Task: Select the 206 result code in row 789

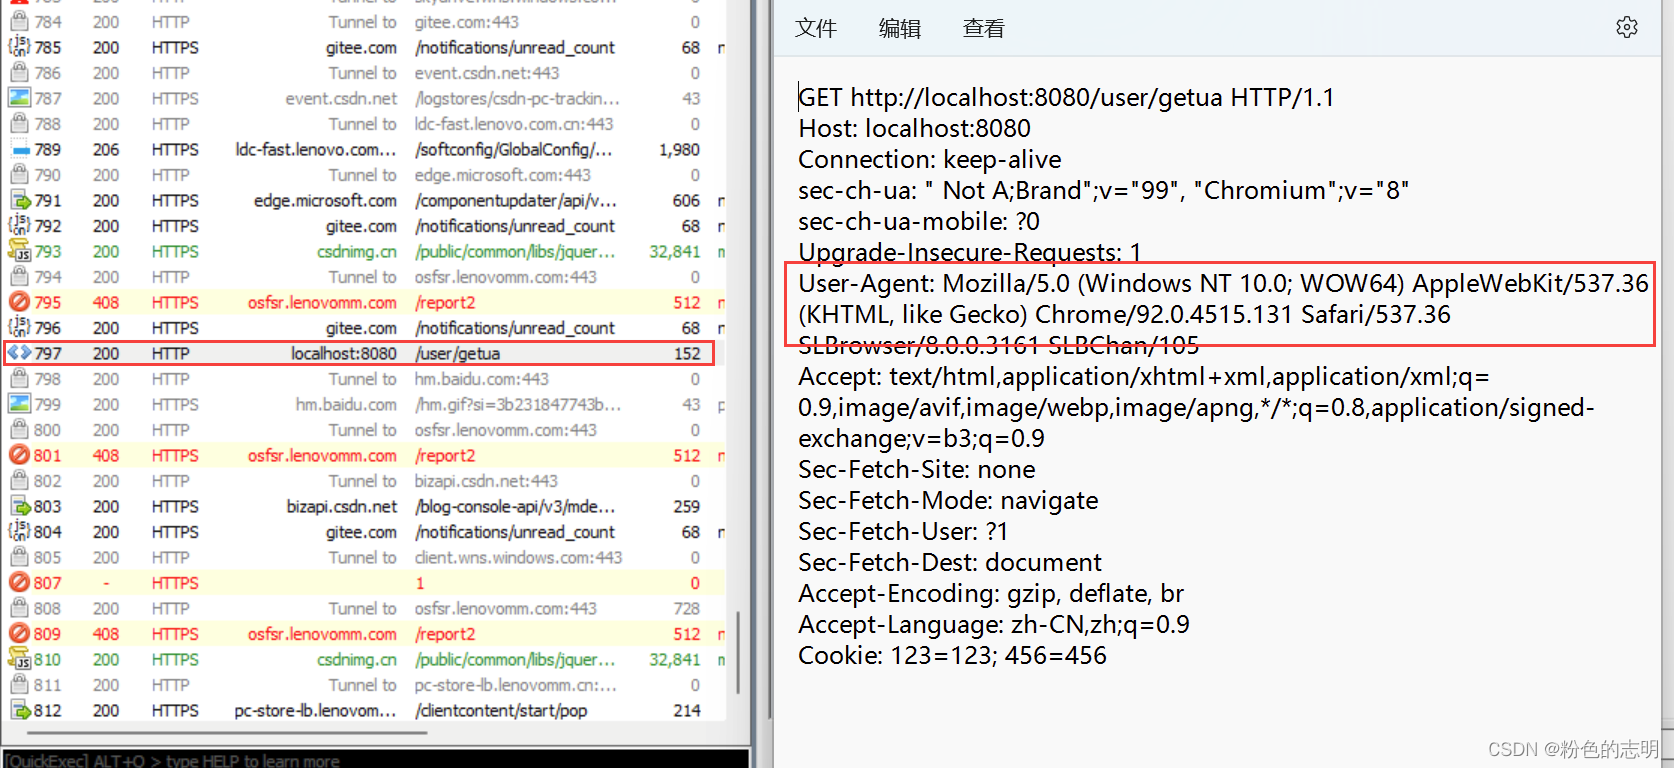Action: pos(106,149)
